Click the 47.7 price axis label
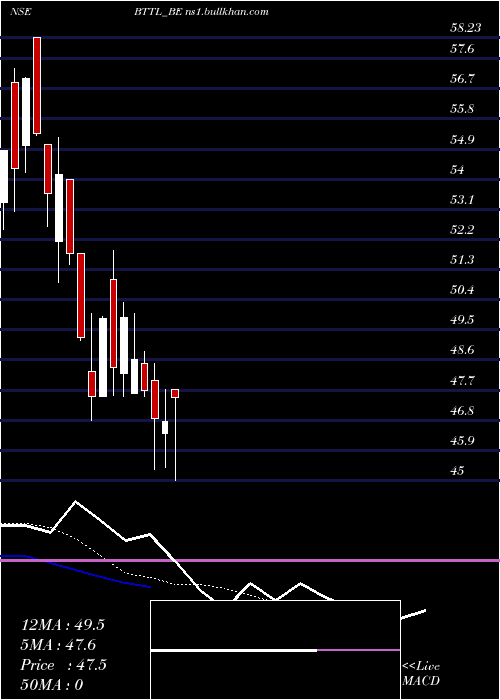Viewport: 500px width, 700px height. point(462,381)
